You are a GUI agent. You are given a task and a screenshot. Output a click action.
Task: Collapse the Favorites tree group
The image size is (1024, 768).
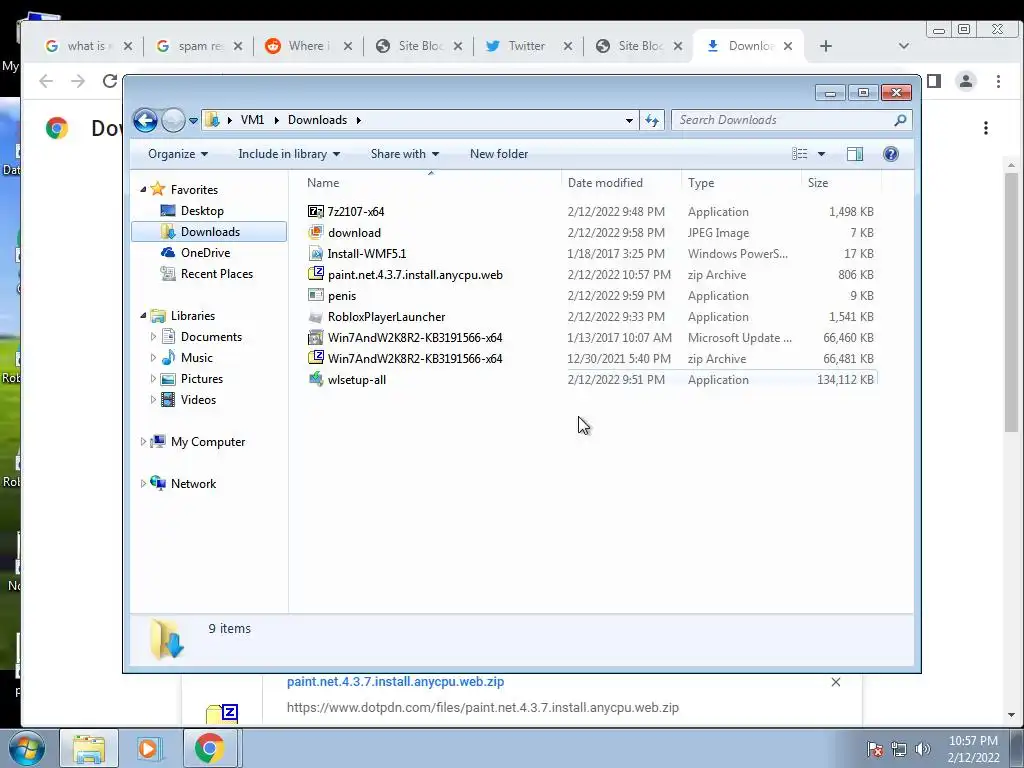(143, 189)
